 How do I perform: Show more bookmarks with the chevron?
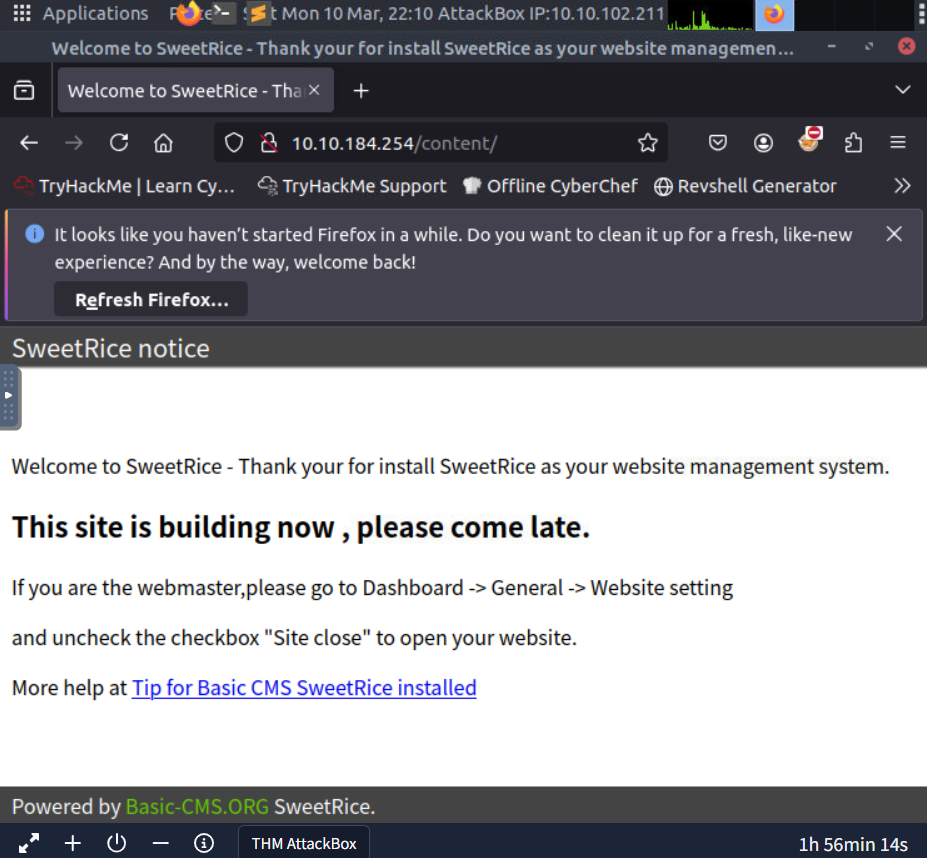(902, 186)
